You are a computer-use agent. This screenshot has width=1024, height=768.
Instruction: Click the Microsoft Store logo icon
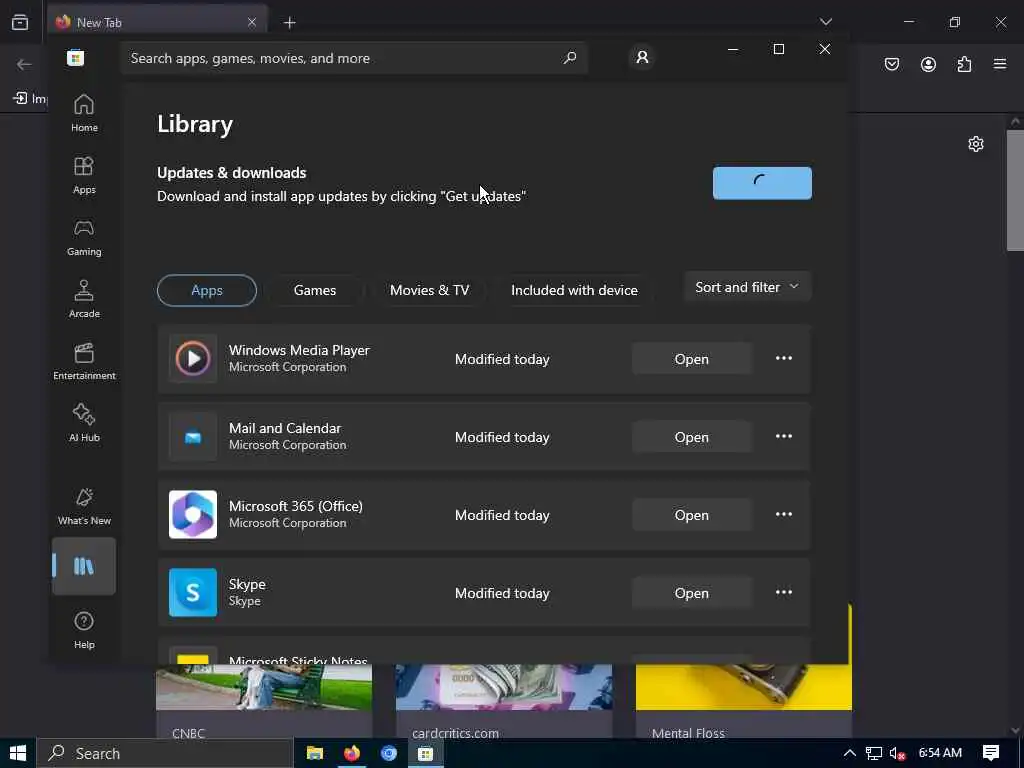76,58
